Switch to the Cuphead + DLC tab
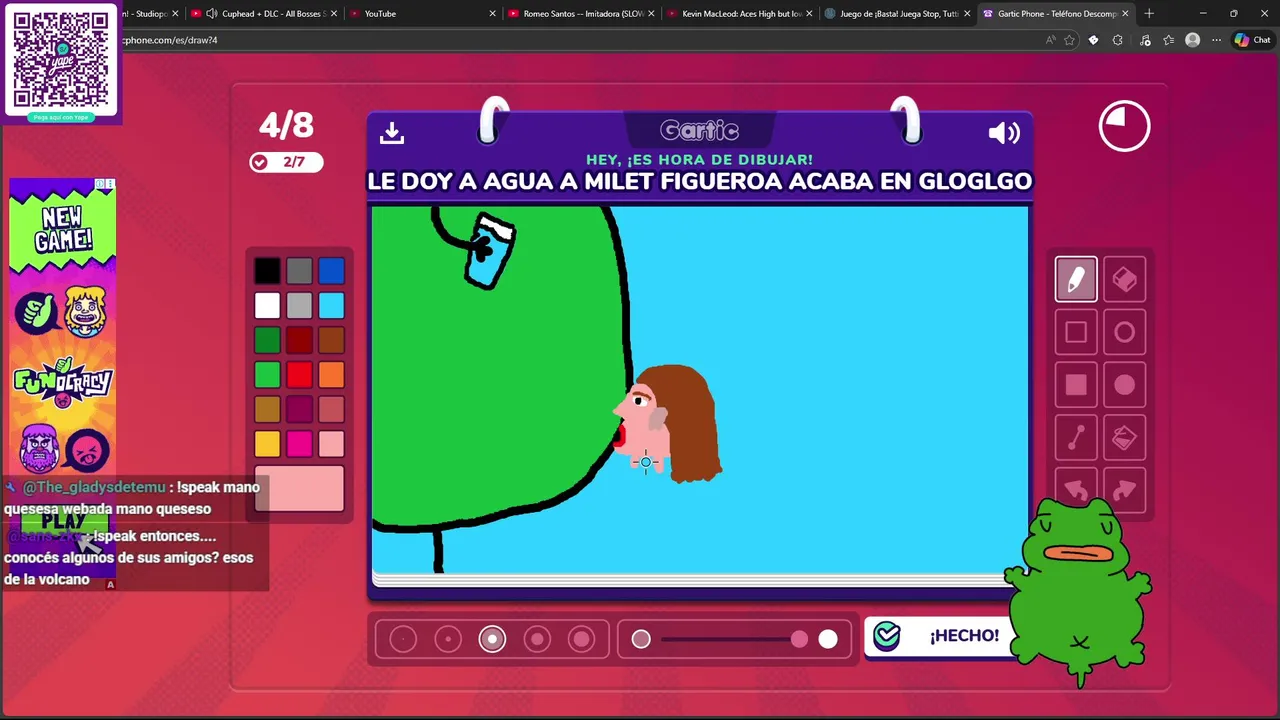 265,14
